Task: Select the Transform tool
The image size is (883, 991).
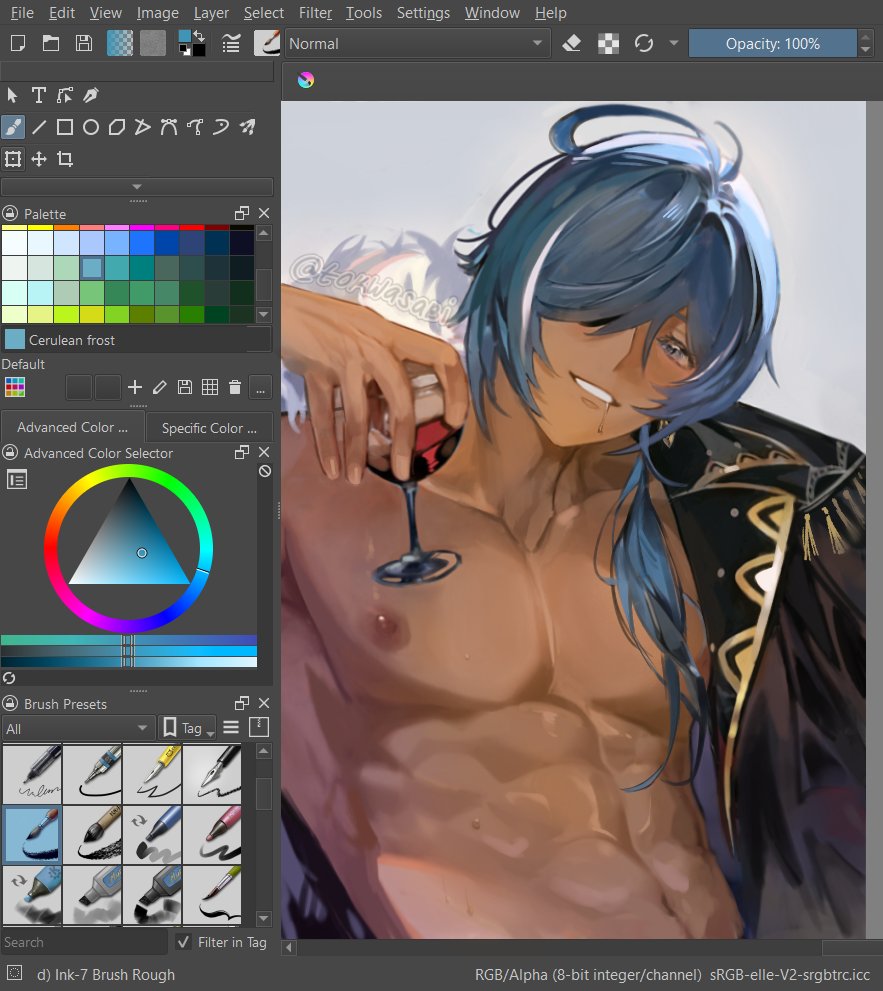Action: [13, 159]
